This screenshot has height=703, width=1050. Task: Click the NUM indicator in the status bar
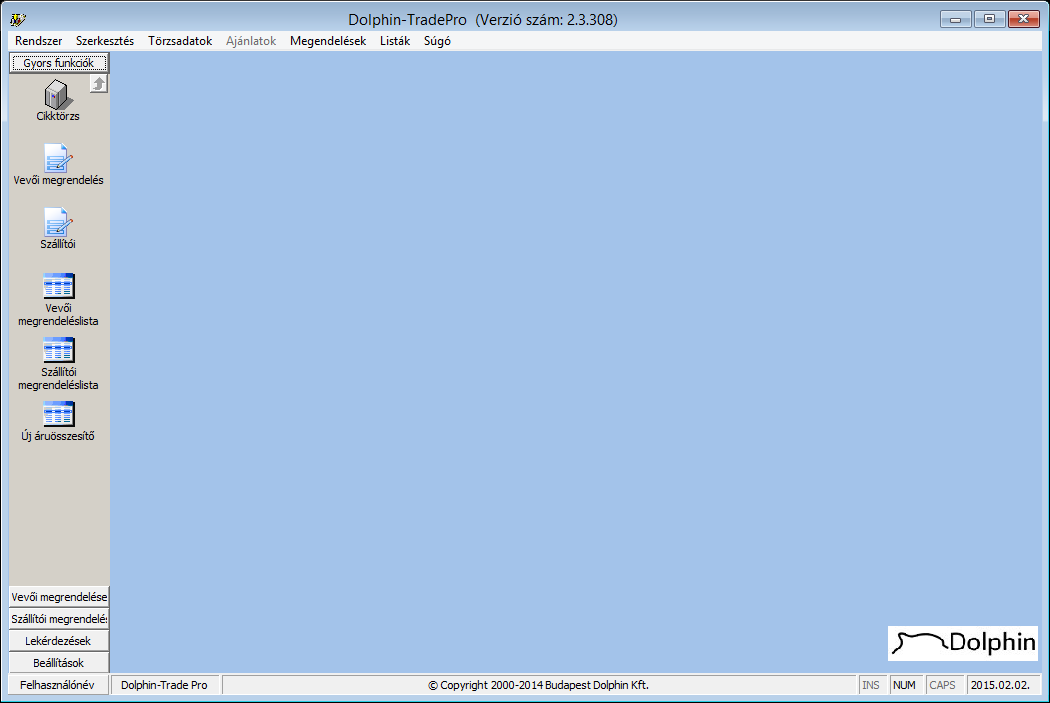(904, 685)
